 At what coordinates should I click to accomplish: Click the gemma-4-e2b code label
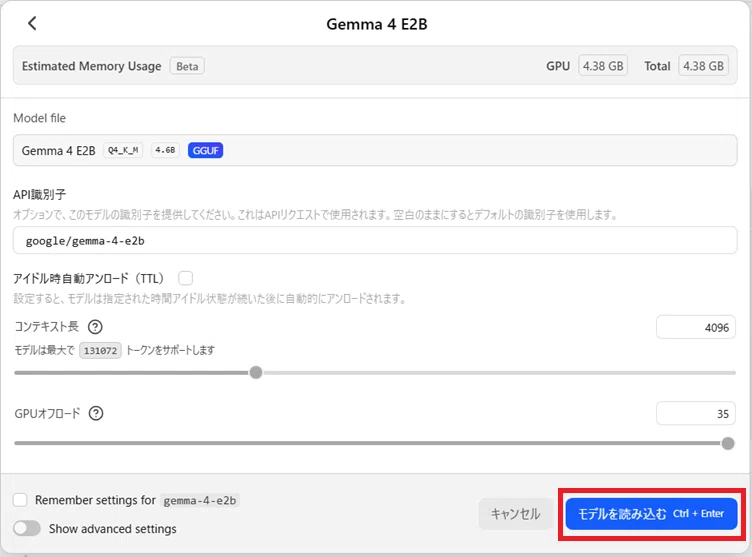[x=200, y=500]
